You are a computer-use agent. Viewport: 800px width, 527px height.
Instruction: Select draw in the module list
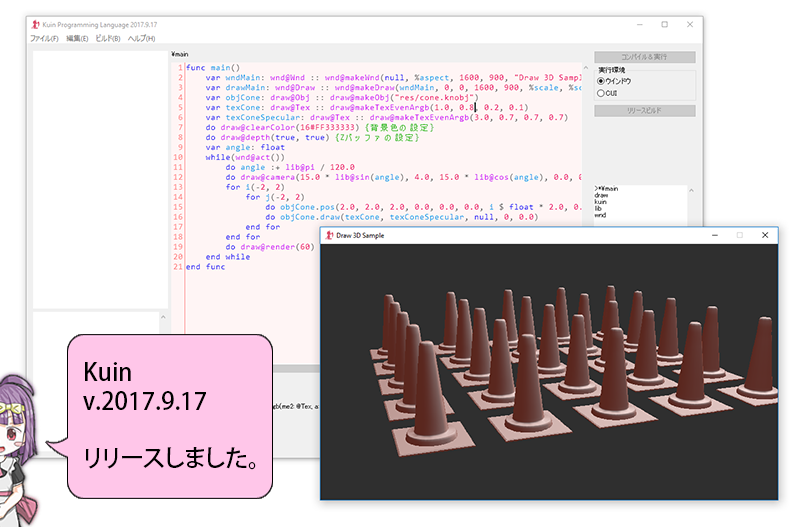[x=601, y=195]
